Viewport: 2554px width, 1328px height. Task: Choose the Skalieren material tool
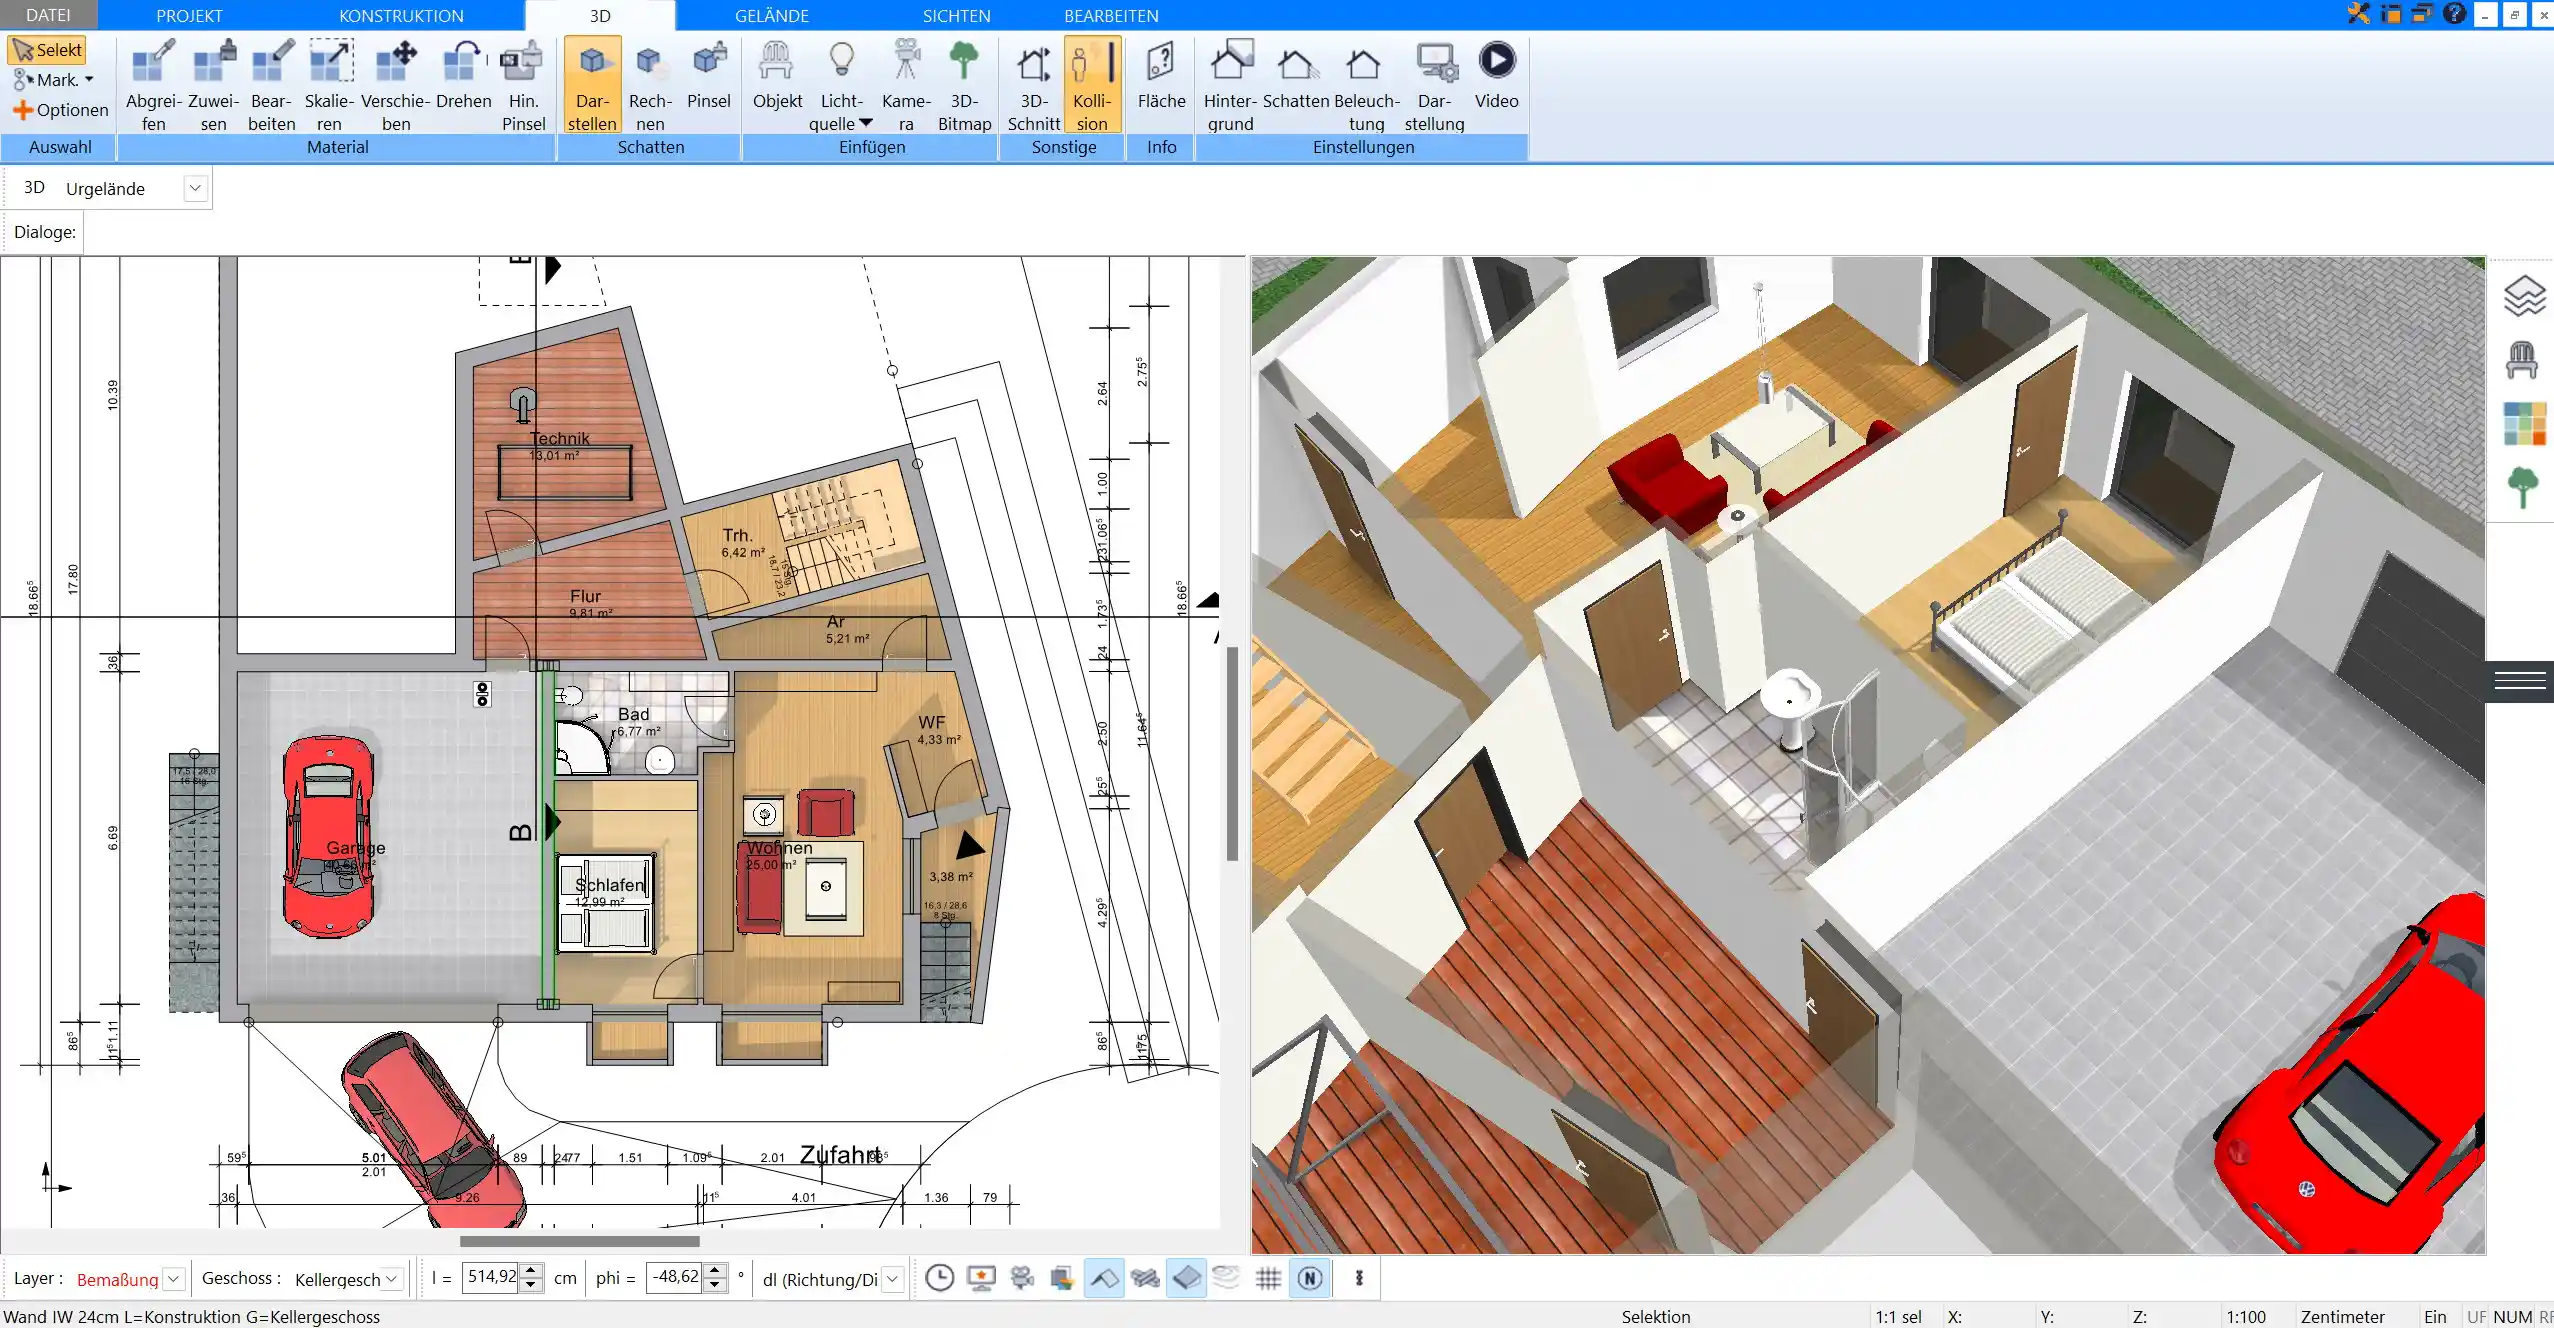pyautogui.click(x=329, y=85)
